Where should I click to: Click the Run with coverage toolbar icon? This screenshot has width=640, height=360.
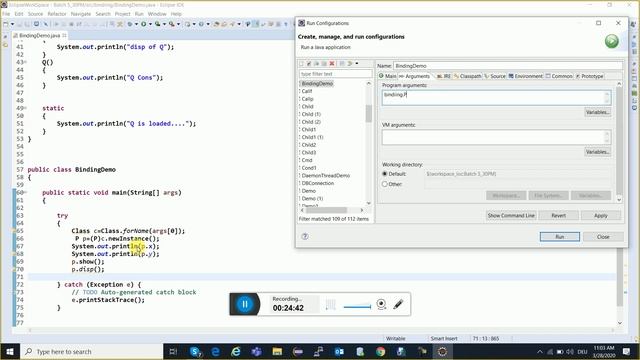coord(158,24)
